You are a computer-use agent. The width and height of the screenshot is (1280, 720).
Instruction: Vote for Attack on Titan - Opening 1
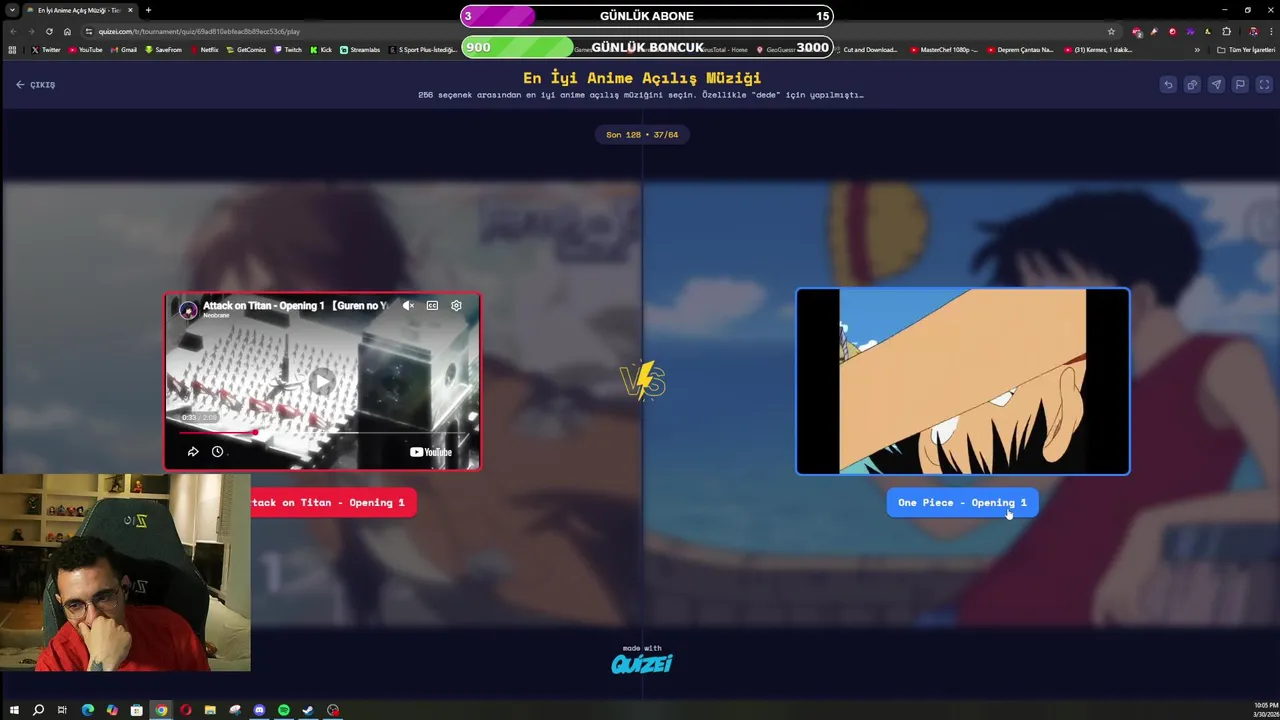pyautogui.click(x=333, y=503)
